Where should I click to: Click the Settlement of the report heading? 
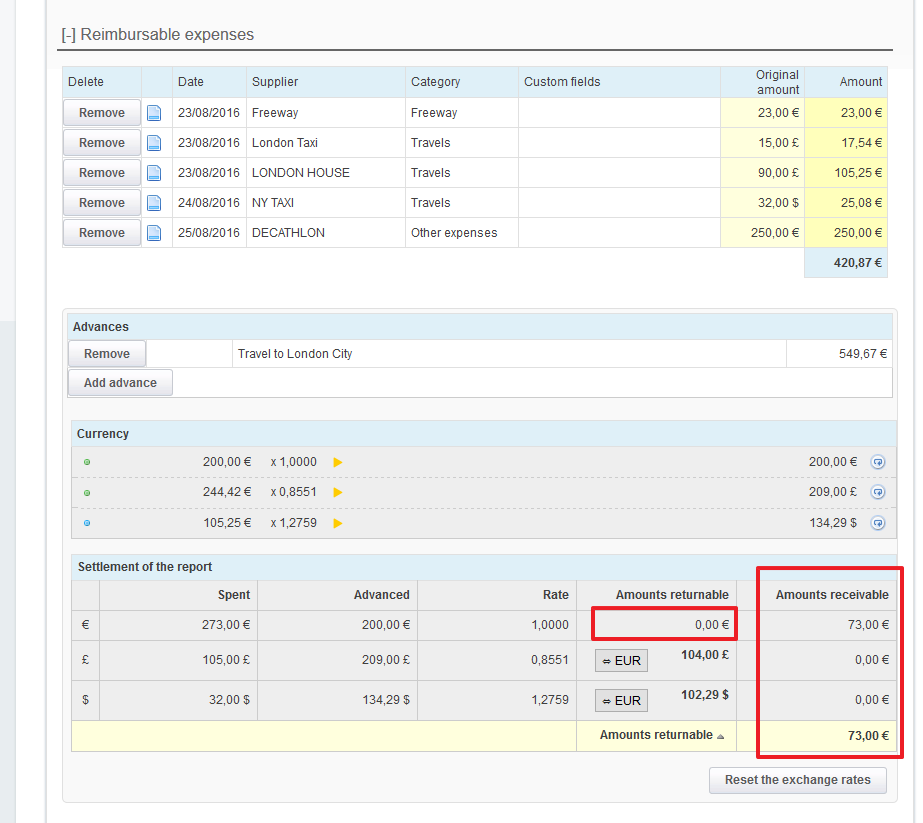[x=145, y=567]
